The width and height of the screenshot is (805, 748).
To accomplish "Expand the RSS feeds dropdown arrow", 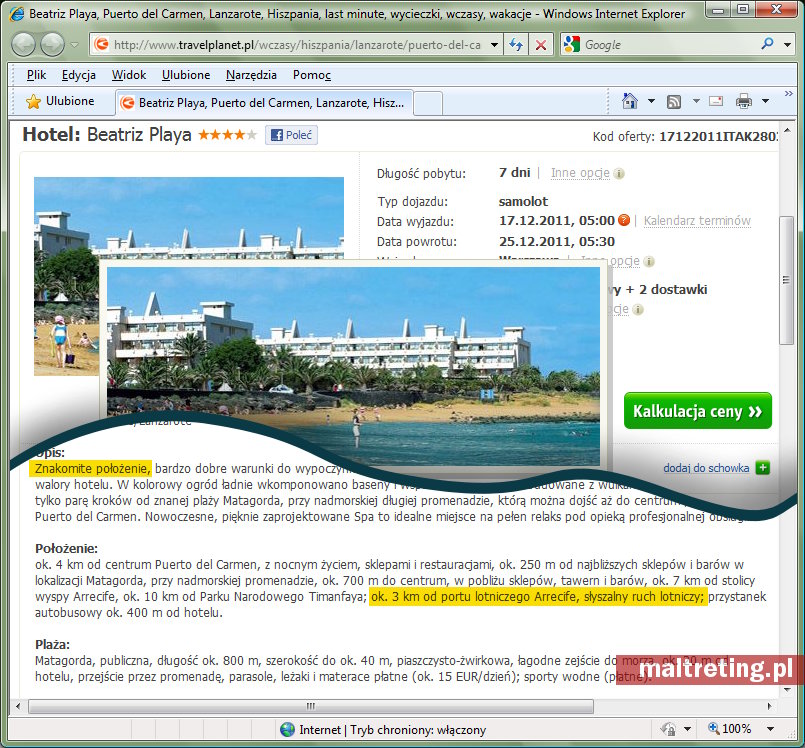I will (696, 101).
